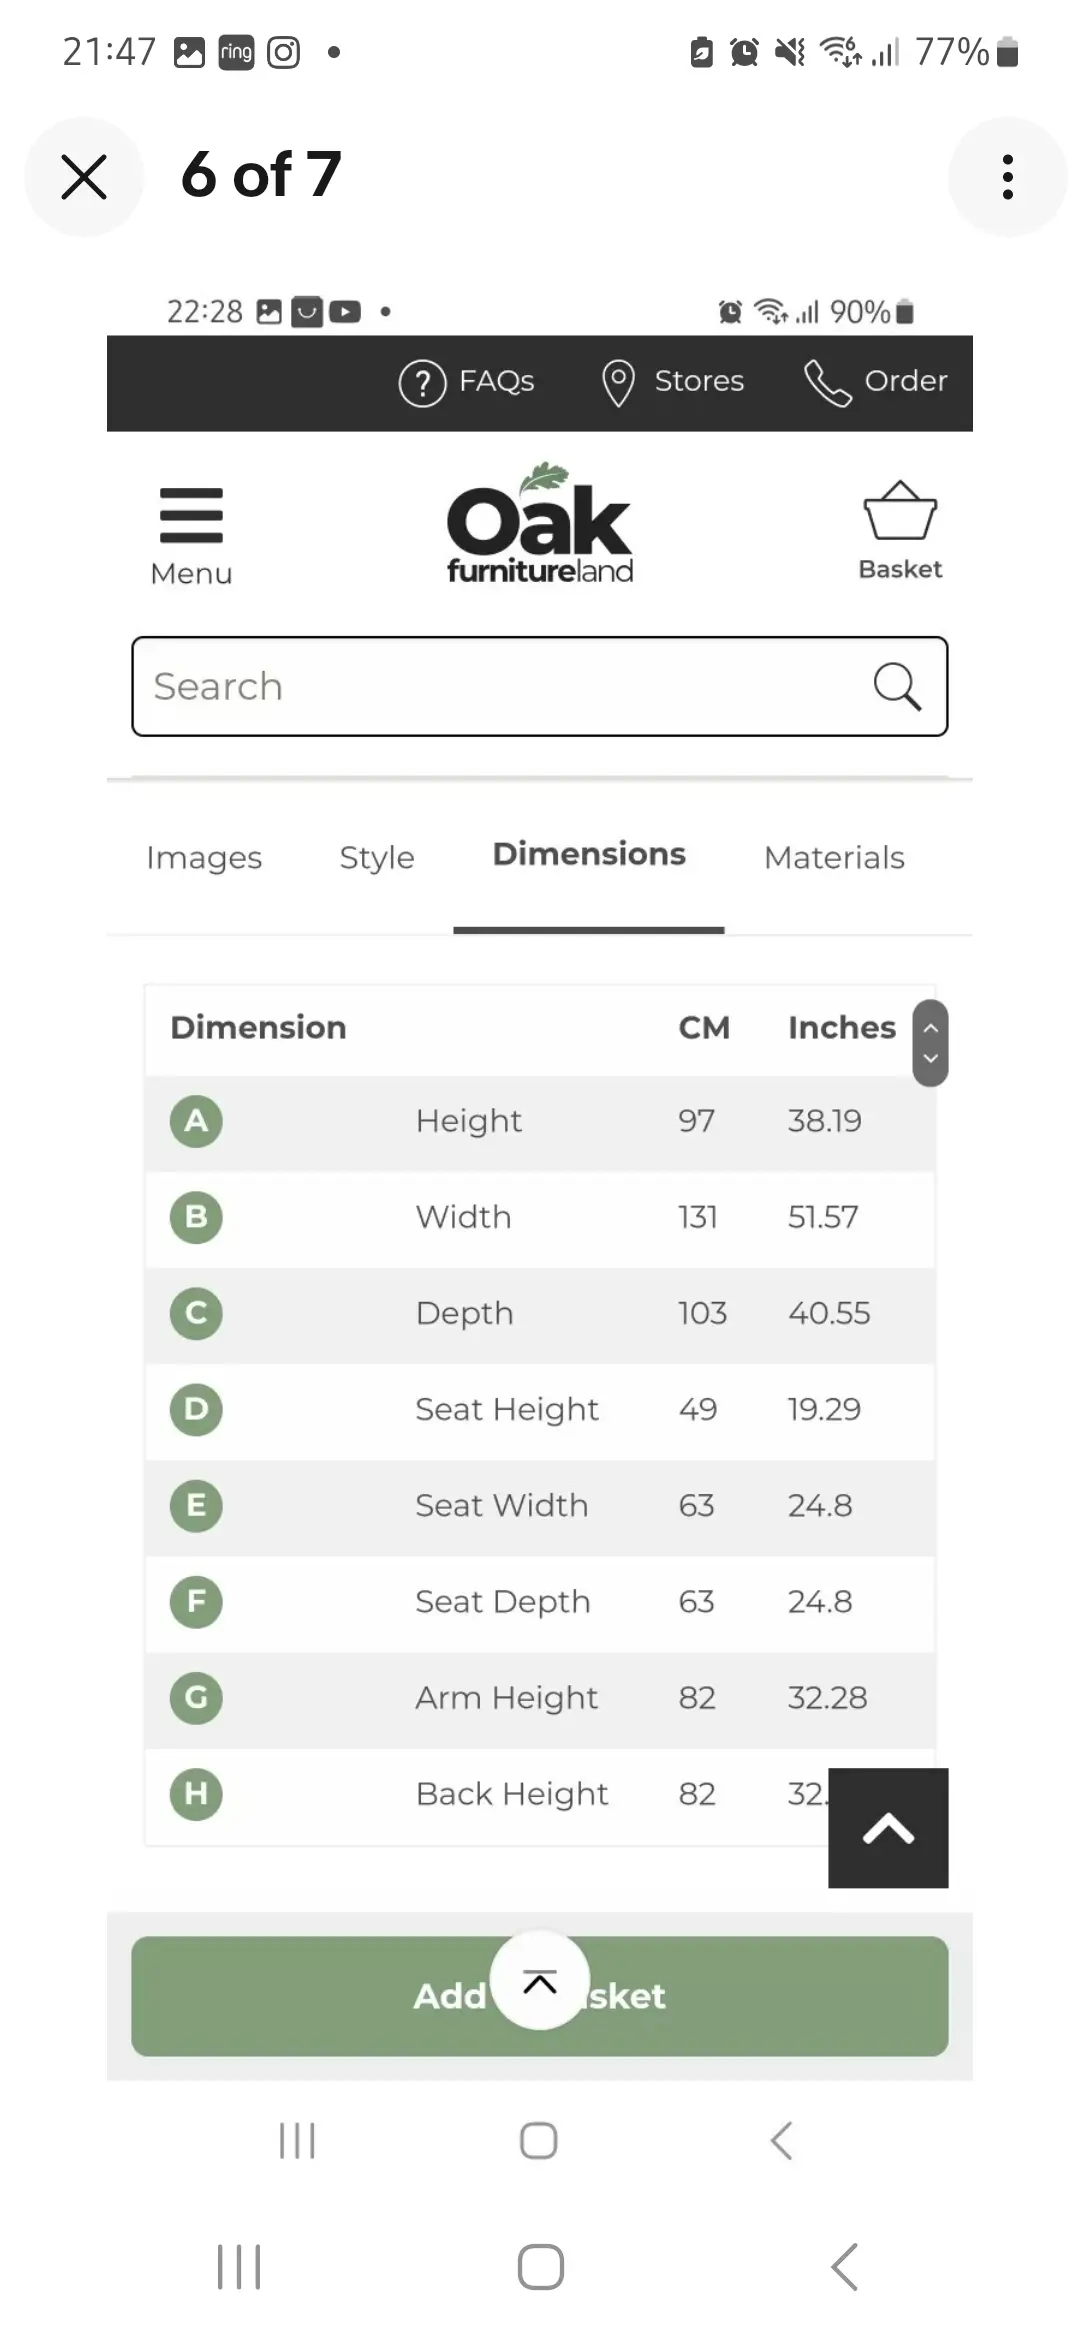The width and height of the screenshot is (1080, 2340).
Task: Tap the Android home navigation button
Action: point(540,2266)
